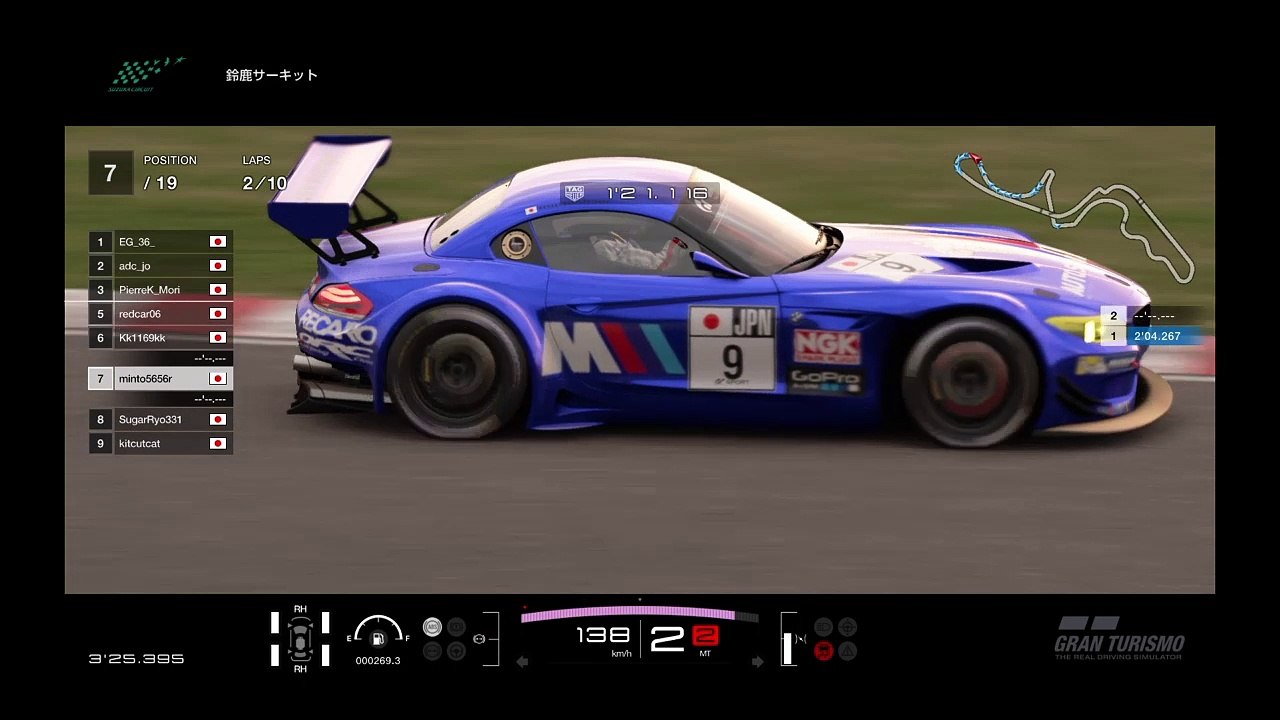The height and width of the screenshot is (720, 1280).
Task: Click the red suggested gear indicator
Action: pos(706,635)
